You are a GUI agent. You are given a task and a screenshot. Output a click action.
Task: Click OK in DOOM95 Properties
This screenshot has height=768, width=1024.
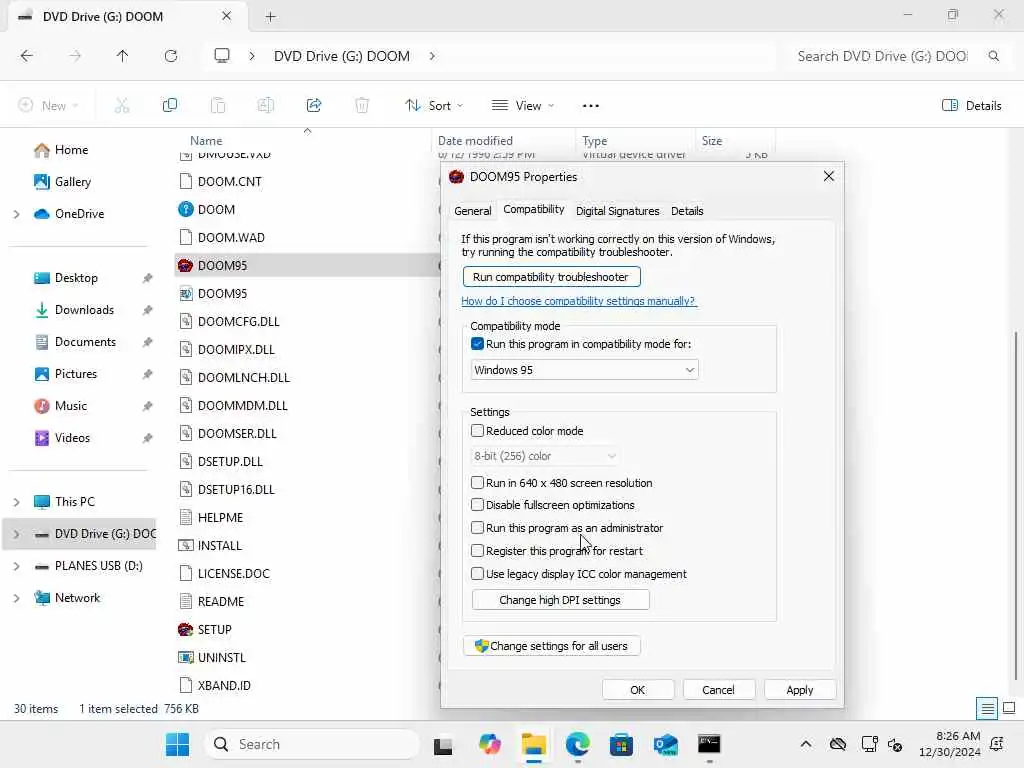[637, 690]
